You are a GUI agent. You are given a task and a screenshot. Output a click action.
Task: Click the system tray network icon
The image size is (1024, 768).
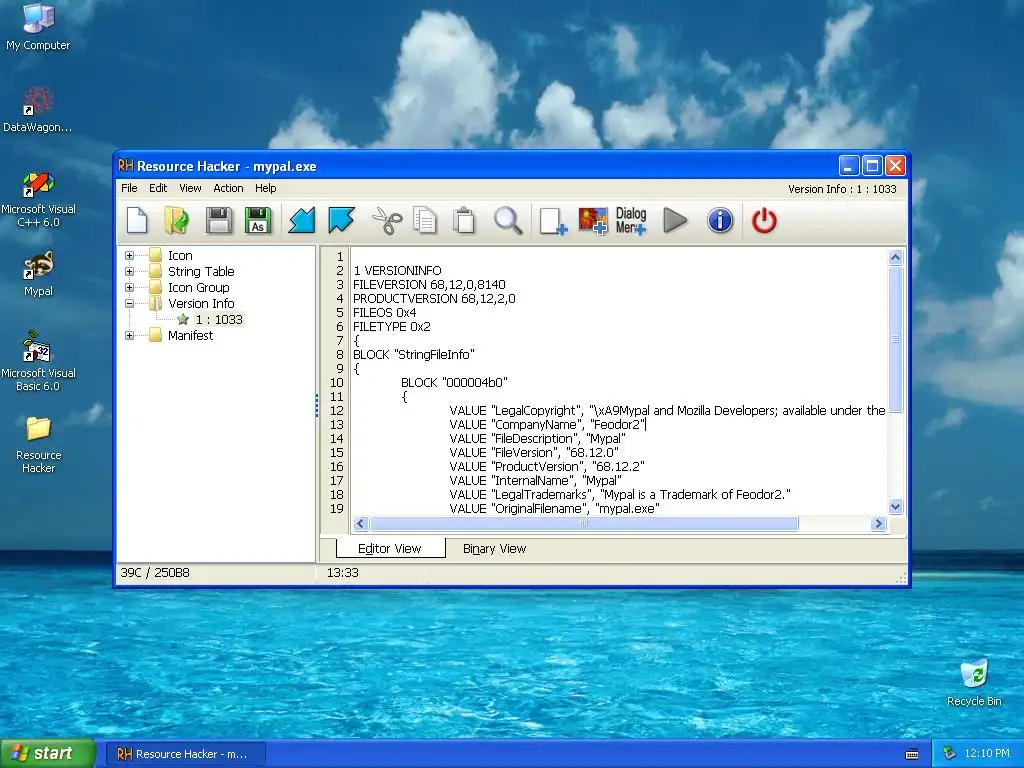949,753
